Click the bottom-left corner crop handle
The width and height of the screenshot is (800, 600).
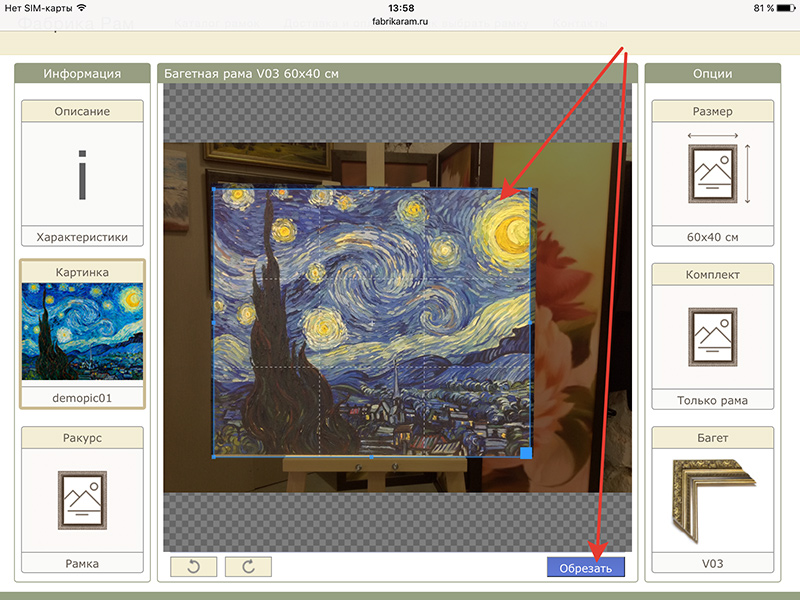click(x=213, y=457)
